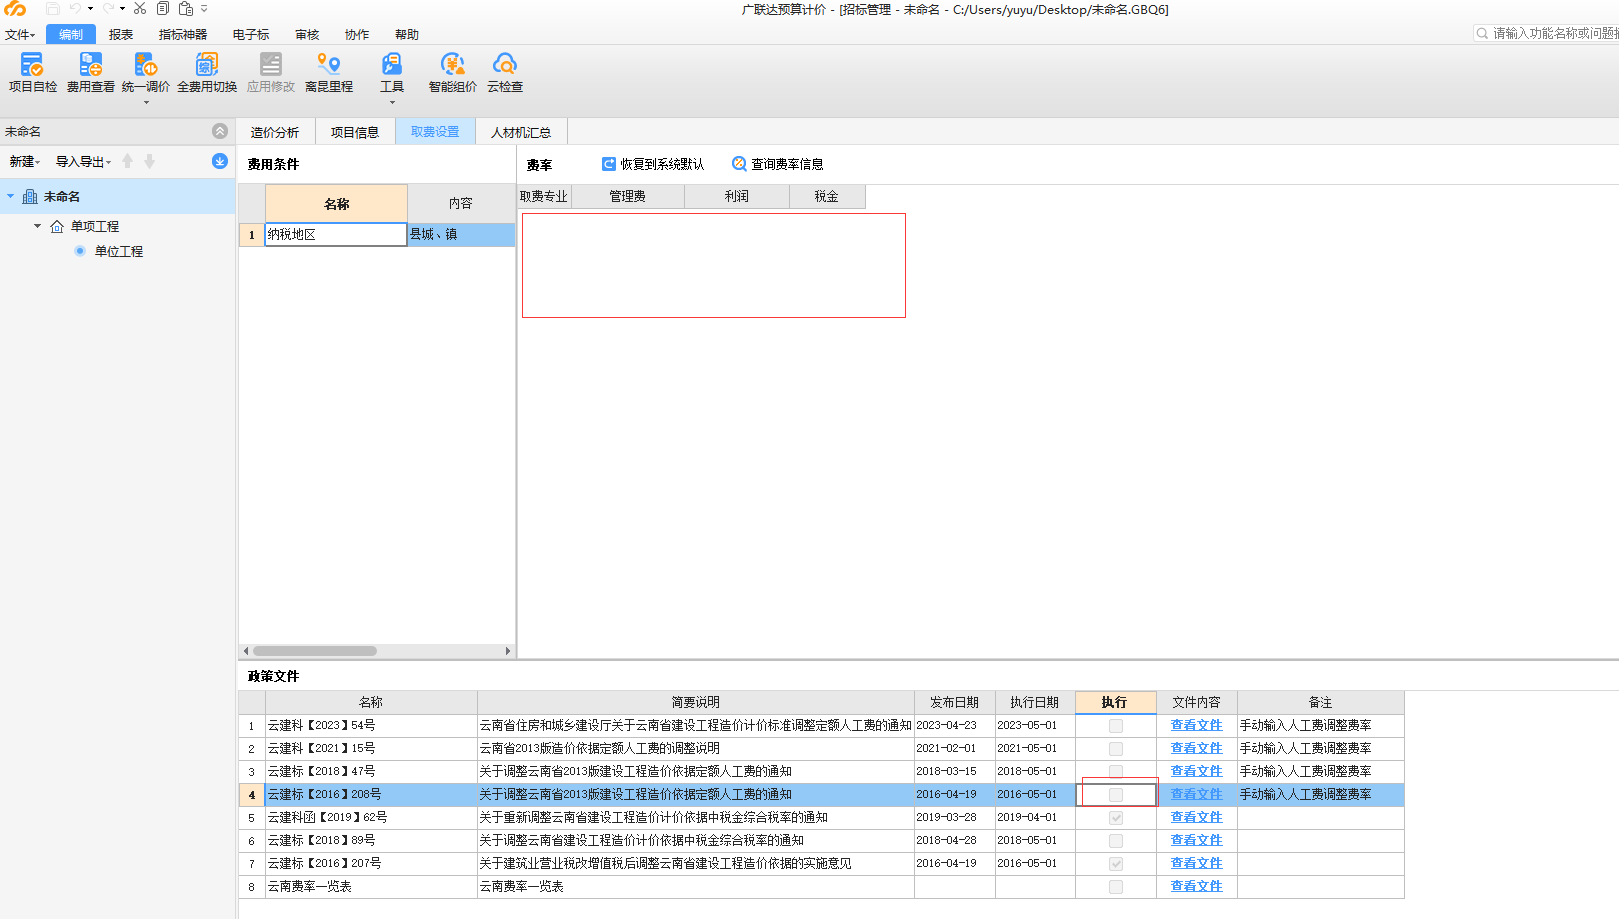Open the quick access customize dropdown

click(204, 9)
